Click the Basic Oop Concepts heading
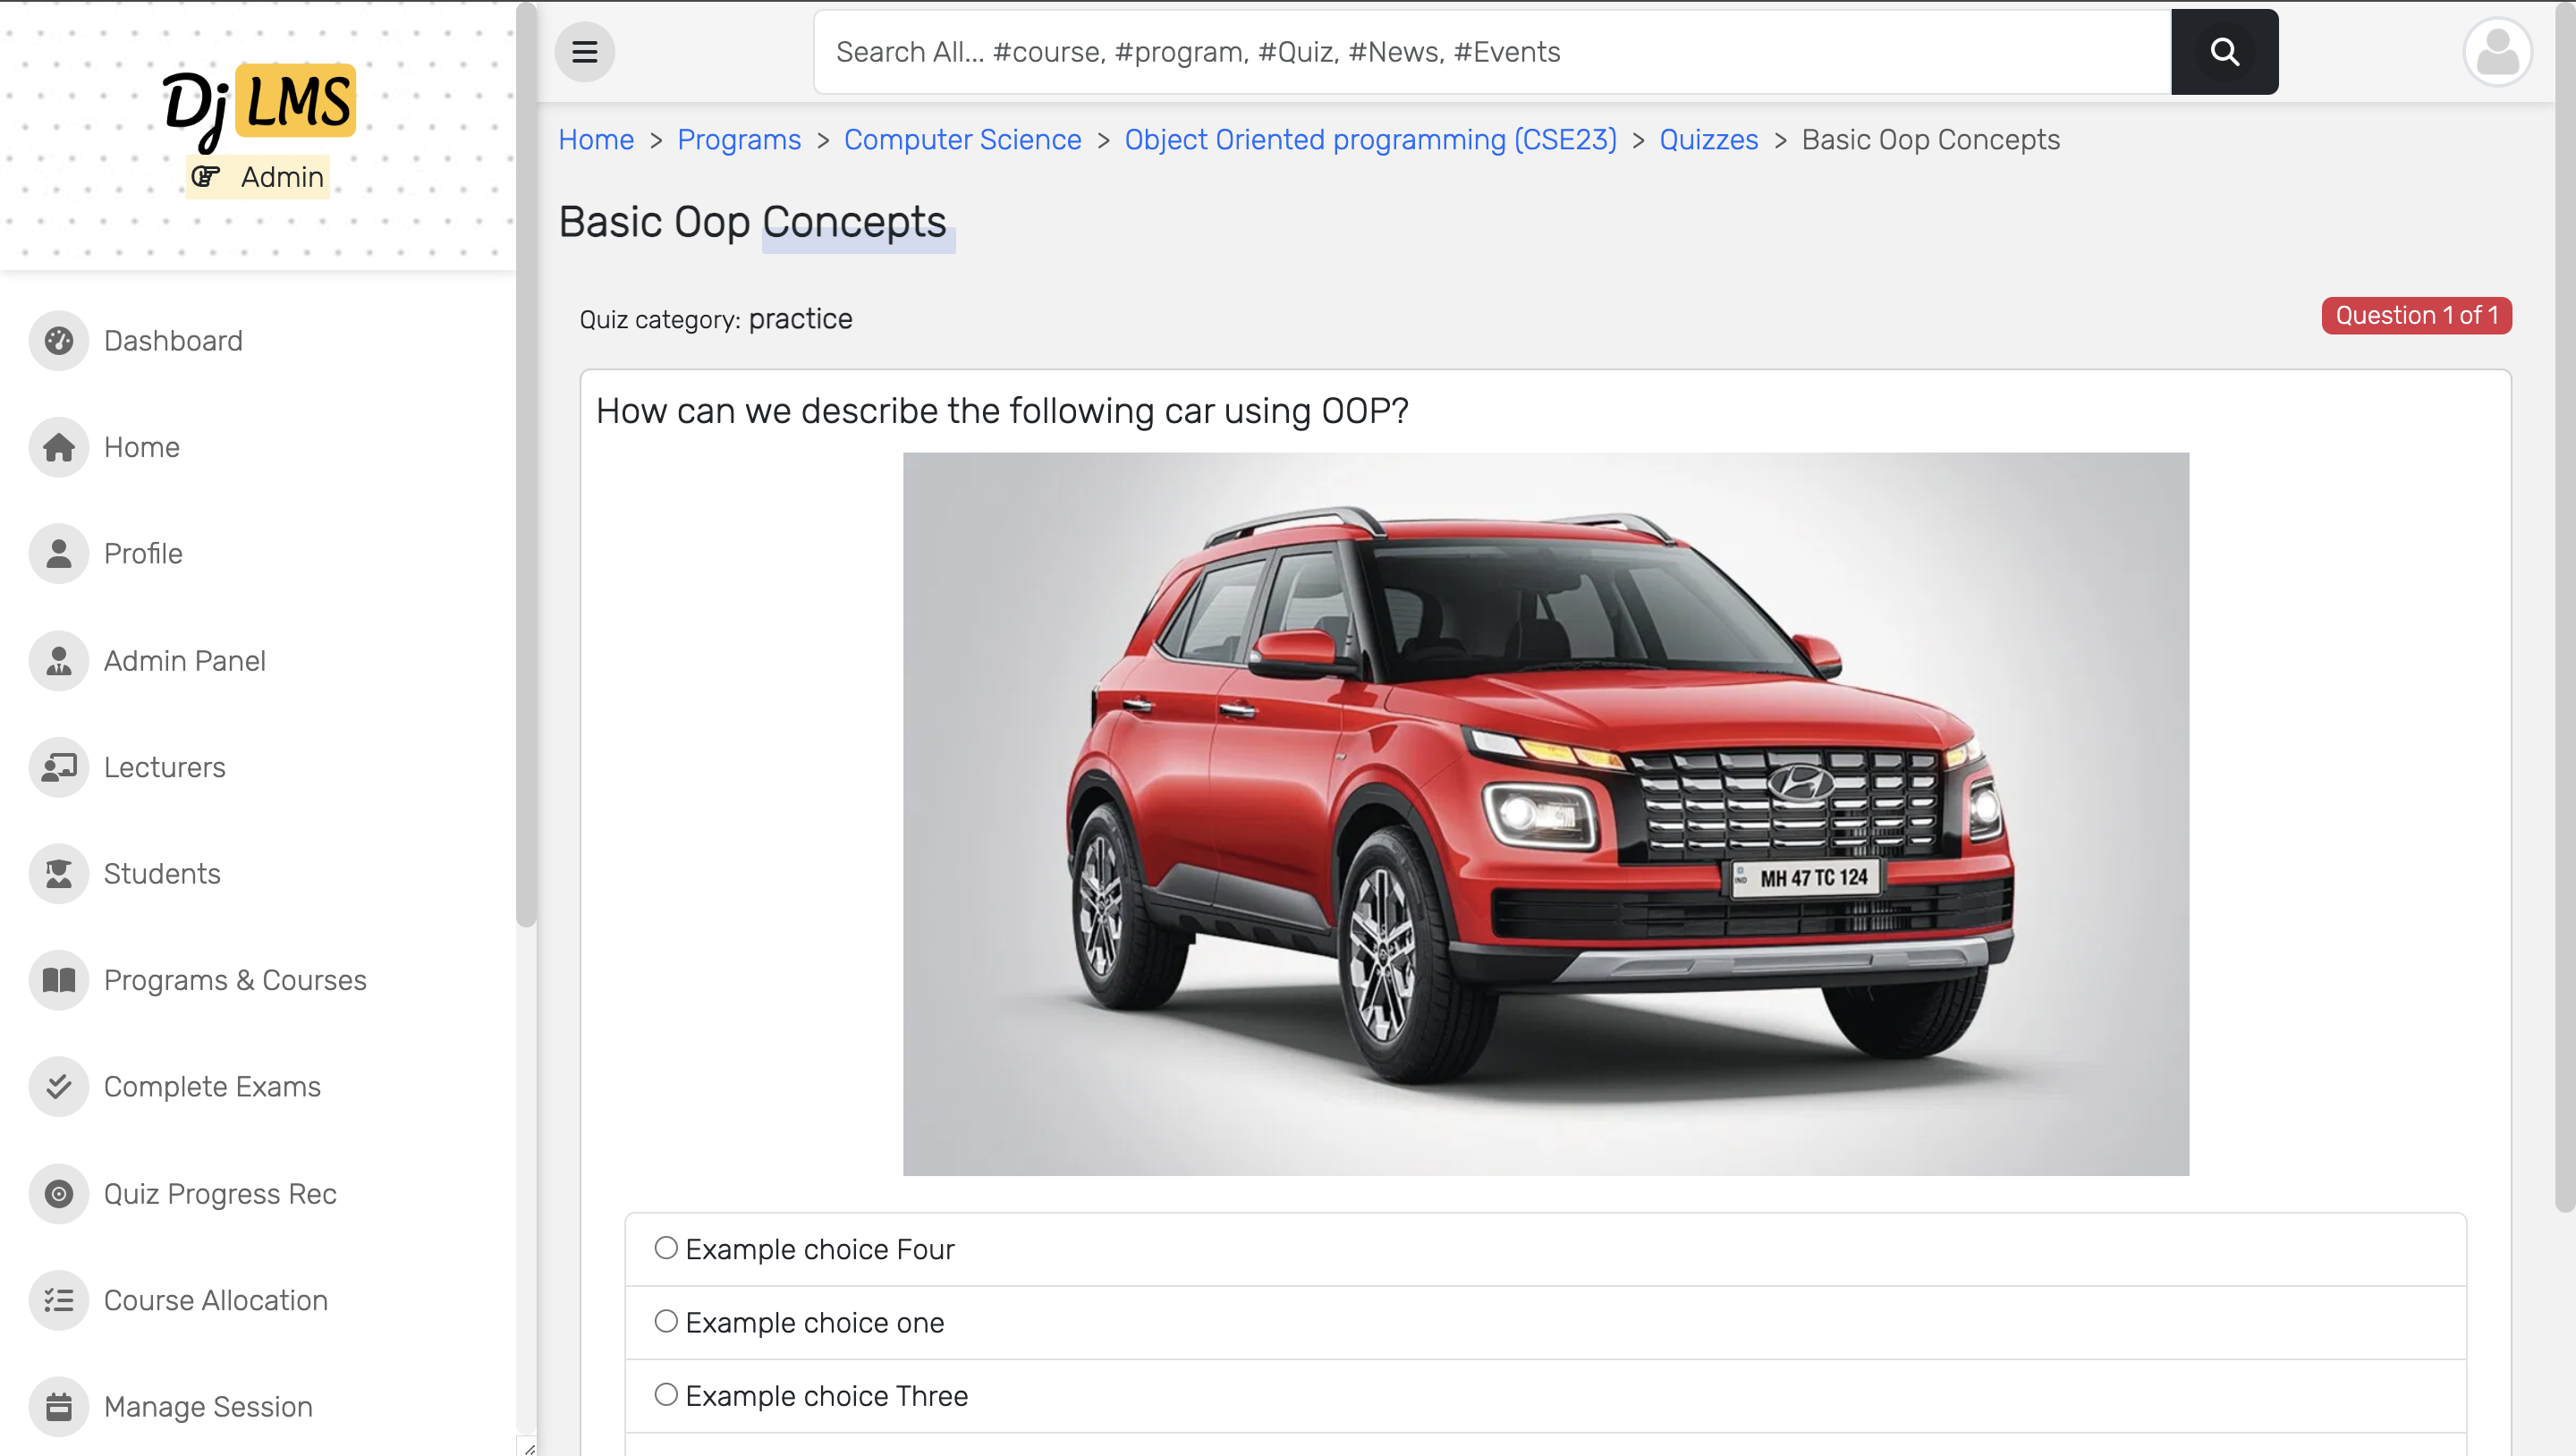The image size is (2576, 1456). pos(752,222)
